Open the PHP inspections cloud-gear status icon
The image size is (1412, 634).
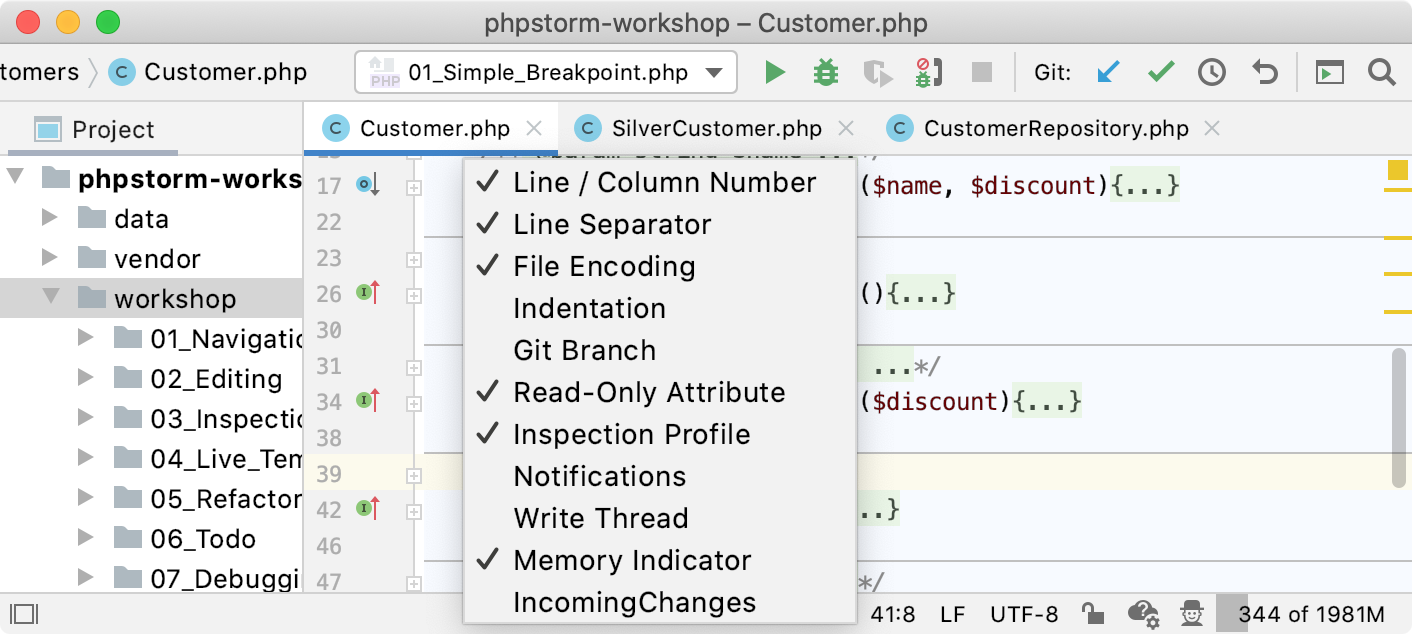click(x=1143, y=614)
